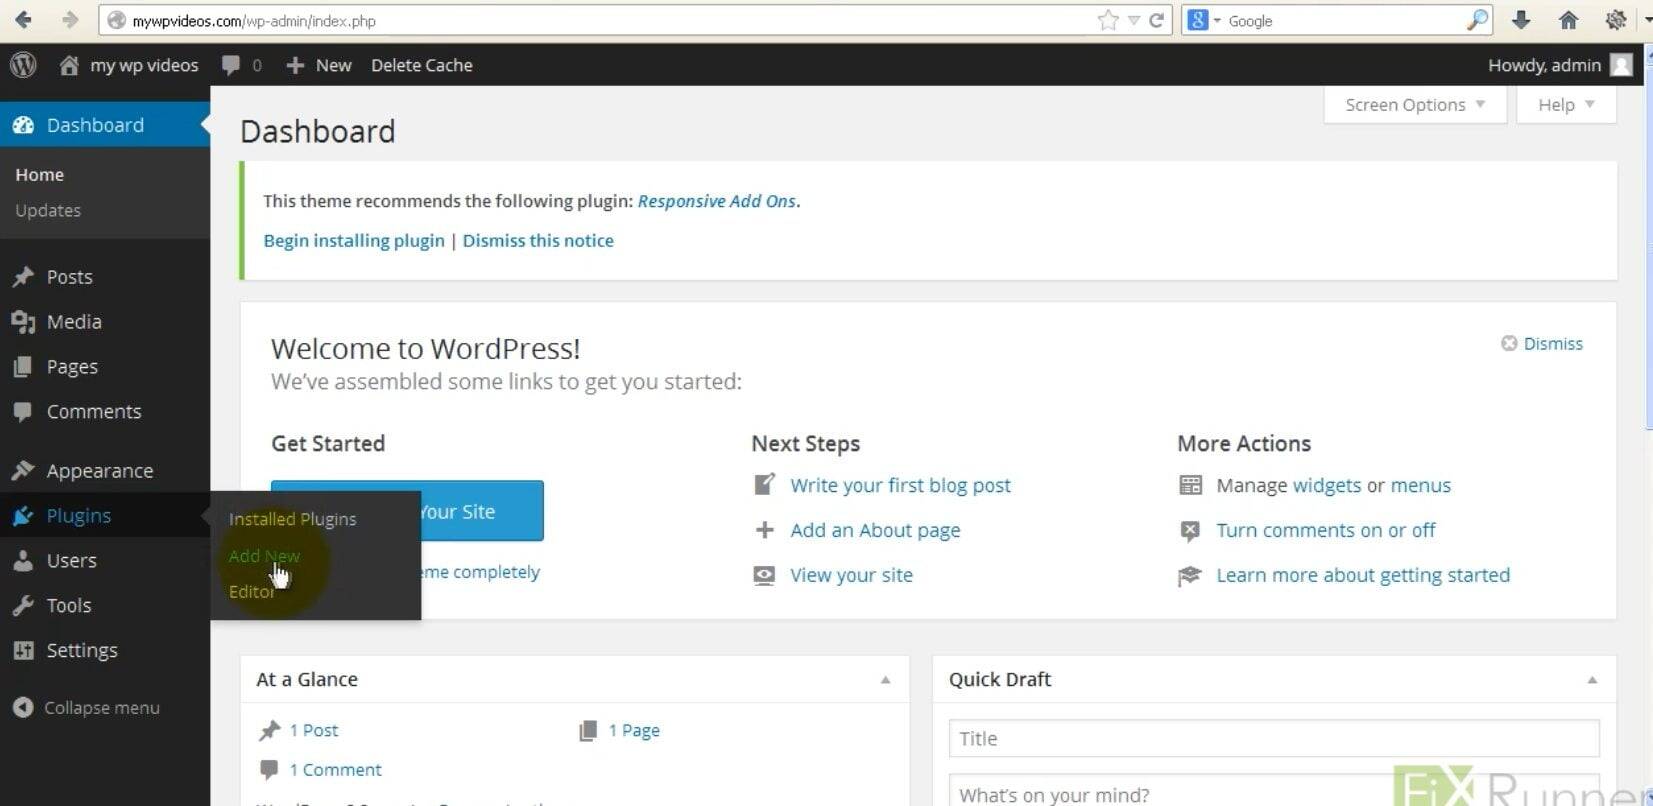This screenshot has height=806, width=1653.
Task: Click the Google search magnifier icon
Action: coord(1477,20)
